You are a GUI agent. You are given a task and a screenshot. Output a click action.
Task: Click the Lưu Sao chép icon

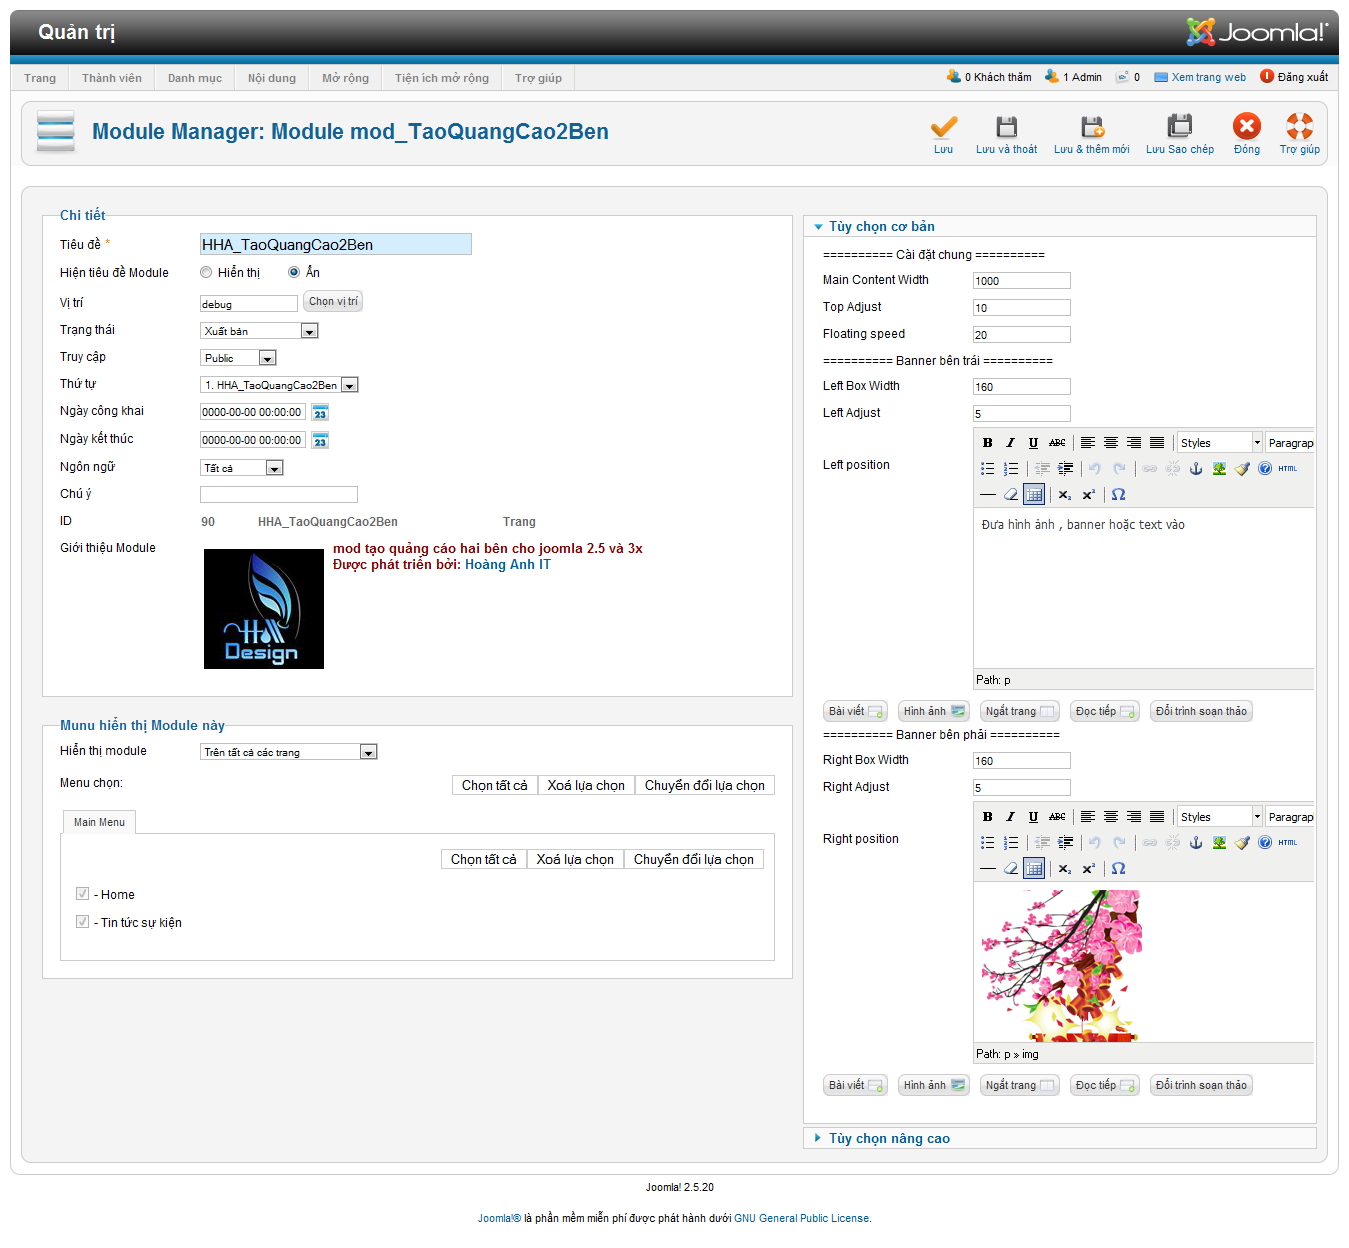click(x=1179, y=127)
